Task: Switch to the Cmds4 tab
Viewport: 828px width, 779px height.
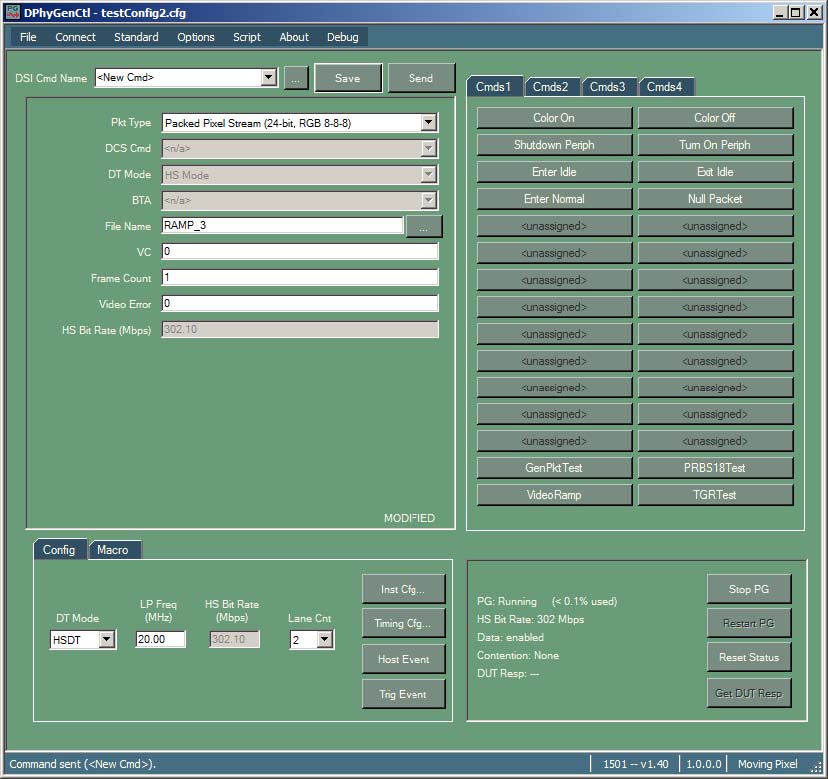Action: tap(665, 87)
